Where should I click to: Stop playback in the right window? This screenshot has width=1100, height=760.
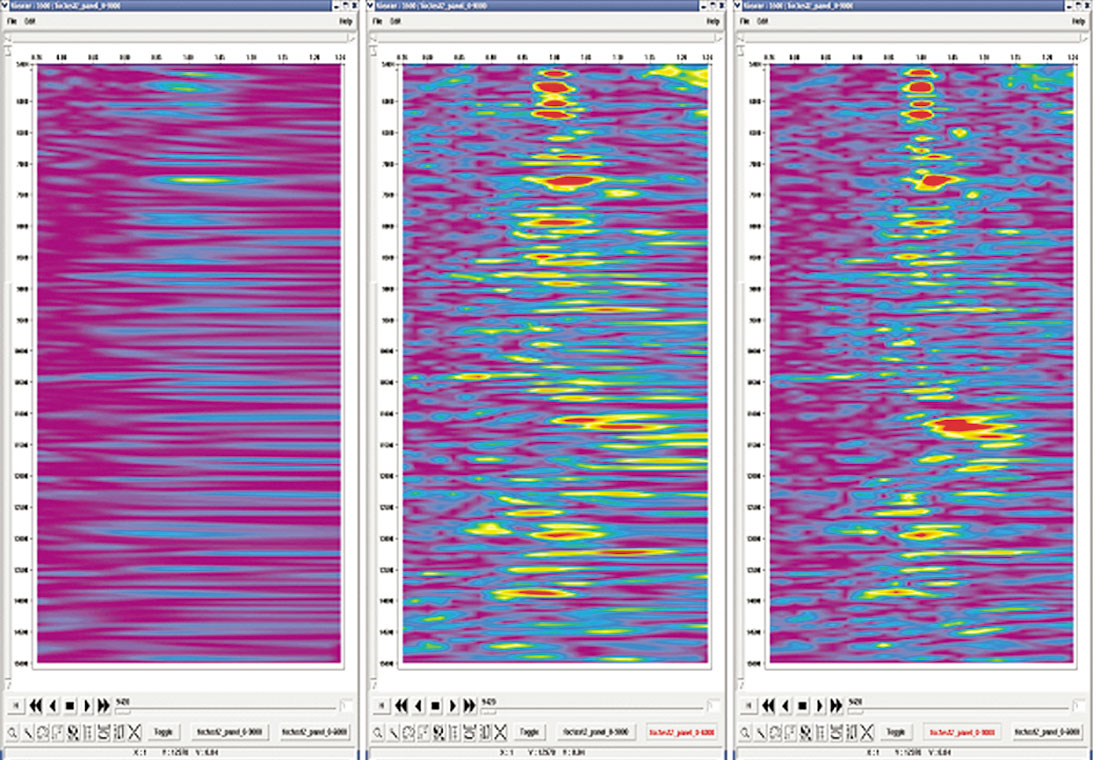tap(803, 705)
